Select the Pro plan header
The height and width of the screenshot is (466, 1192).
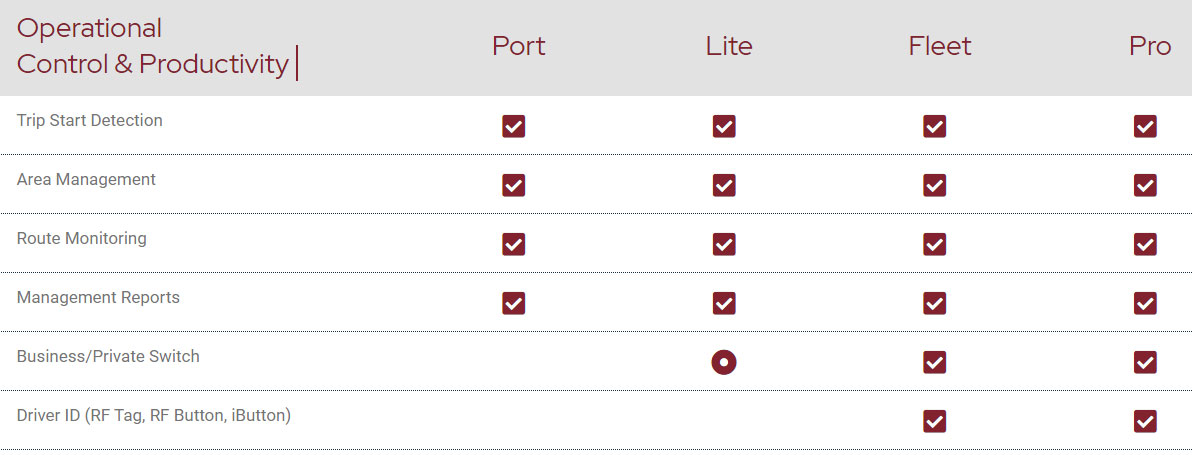coord(1150,47)
